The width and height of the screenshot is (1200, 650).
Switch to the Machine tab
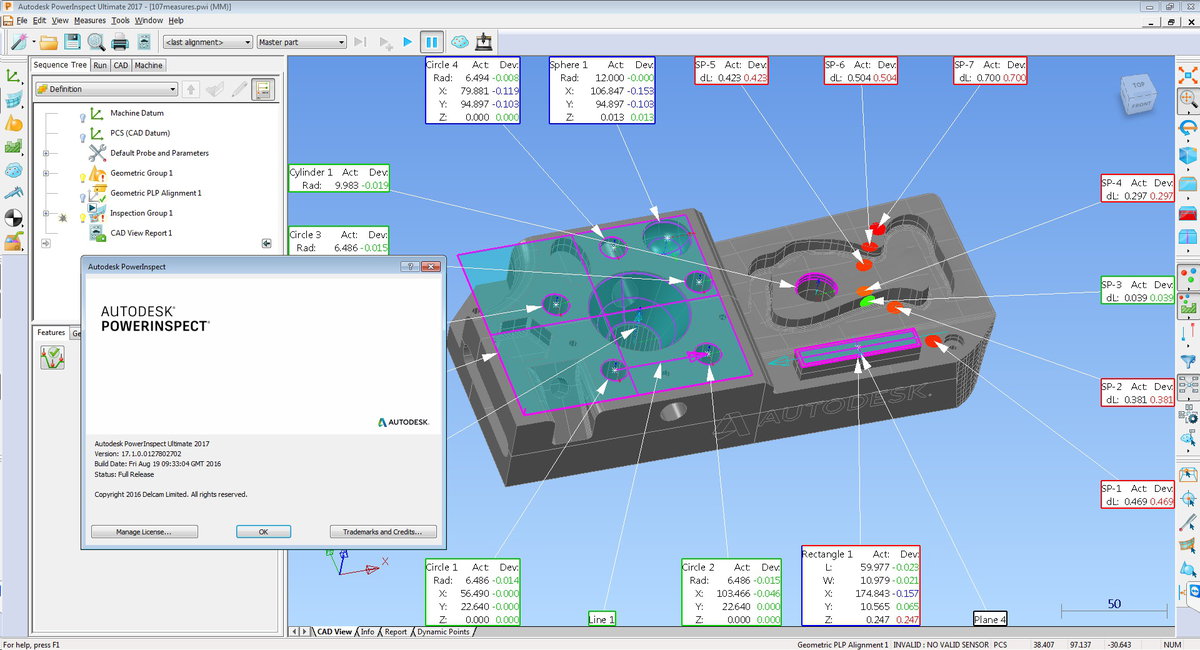click(x=149, y=65)
